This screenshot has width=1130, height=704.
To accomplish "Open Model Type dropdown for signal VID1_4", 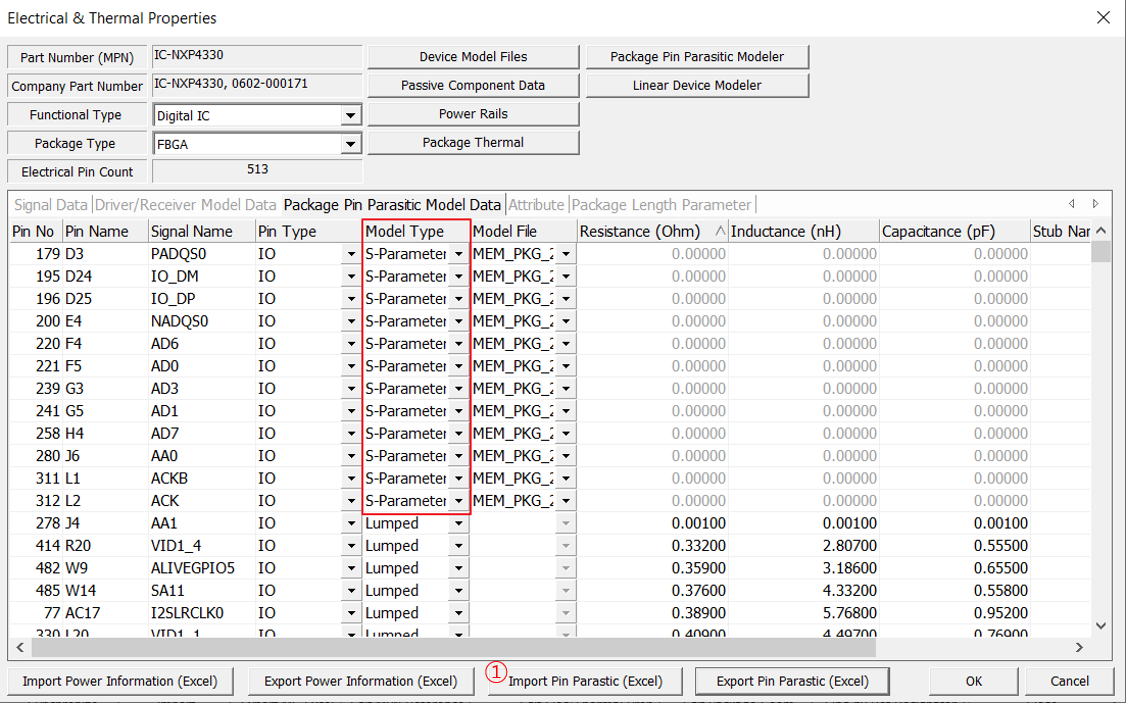I will 458,545.
